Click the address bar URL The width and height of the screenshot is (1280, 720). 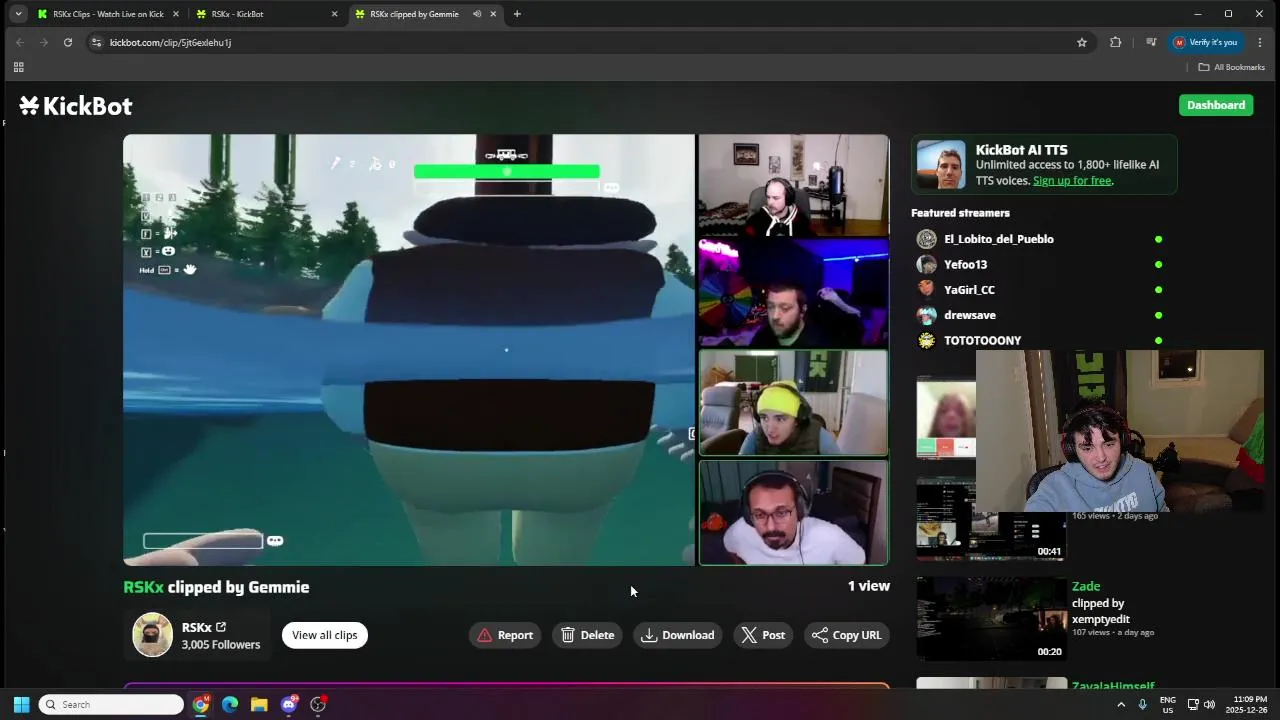170,43
